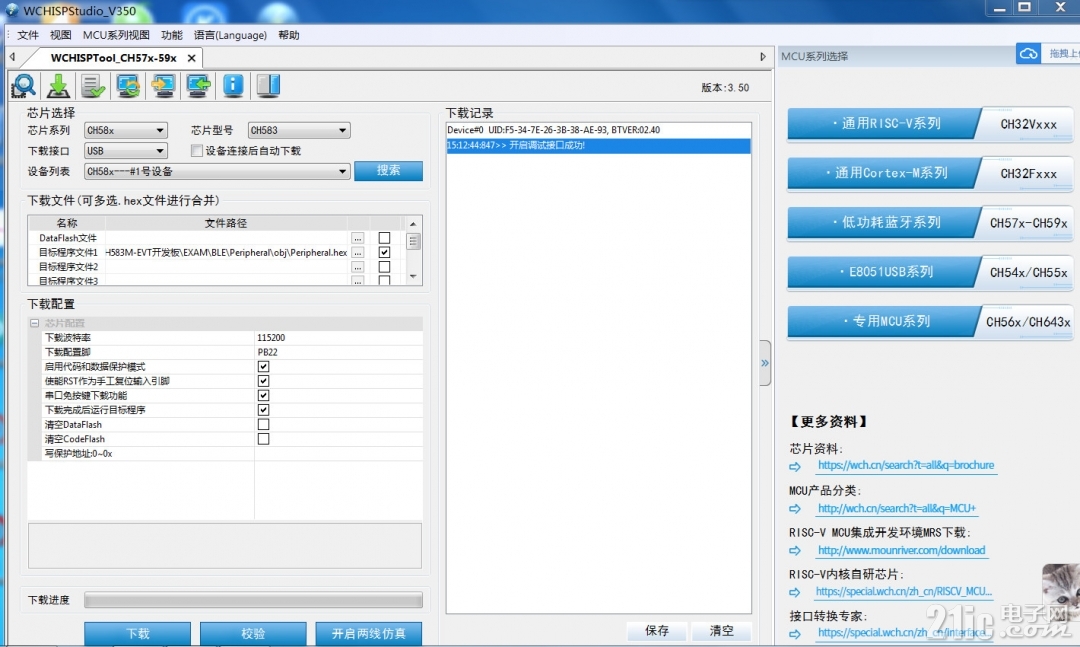Image resolution: width=1080 pixels, height=647 pixels.
Task: Open the 语言(Language) menu
Action: [x=230, y=35]
